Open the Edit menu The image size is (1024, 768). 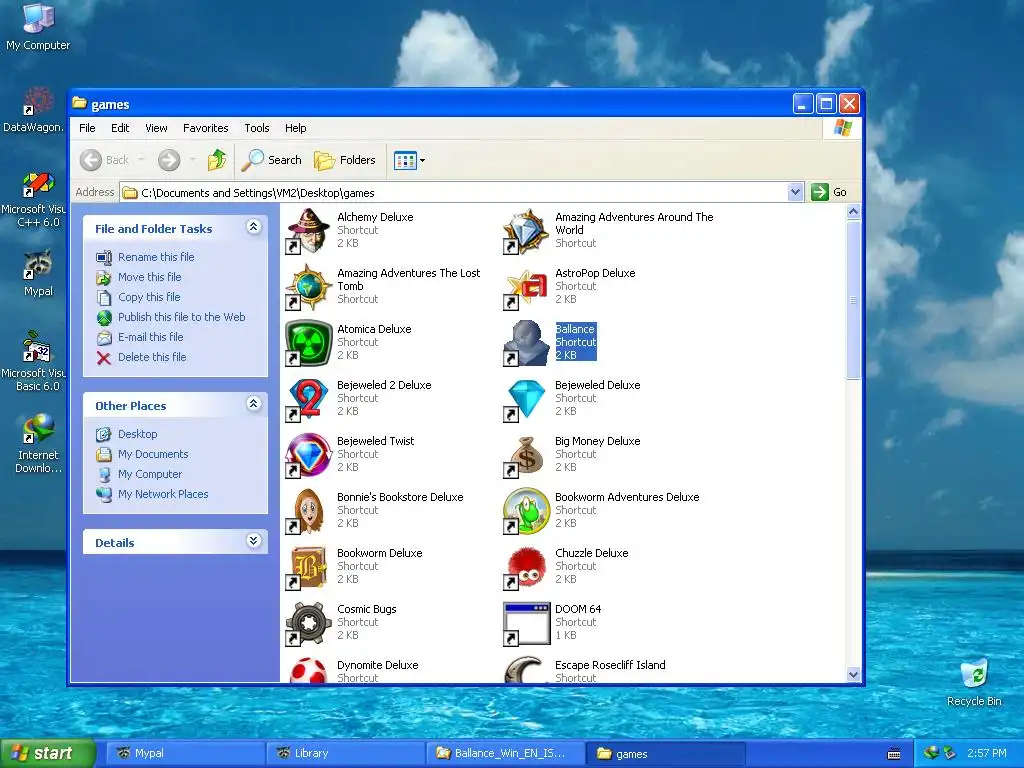(120, 128)
